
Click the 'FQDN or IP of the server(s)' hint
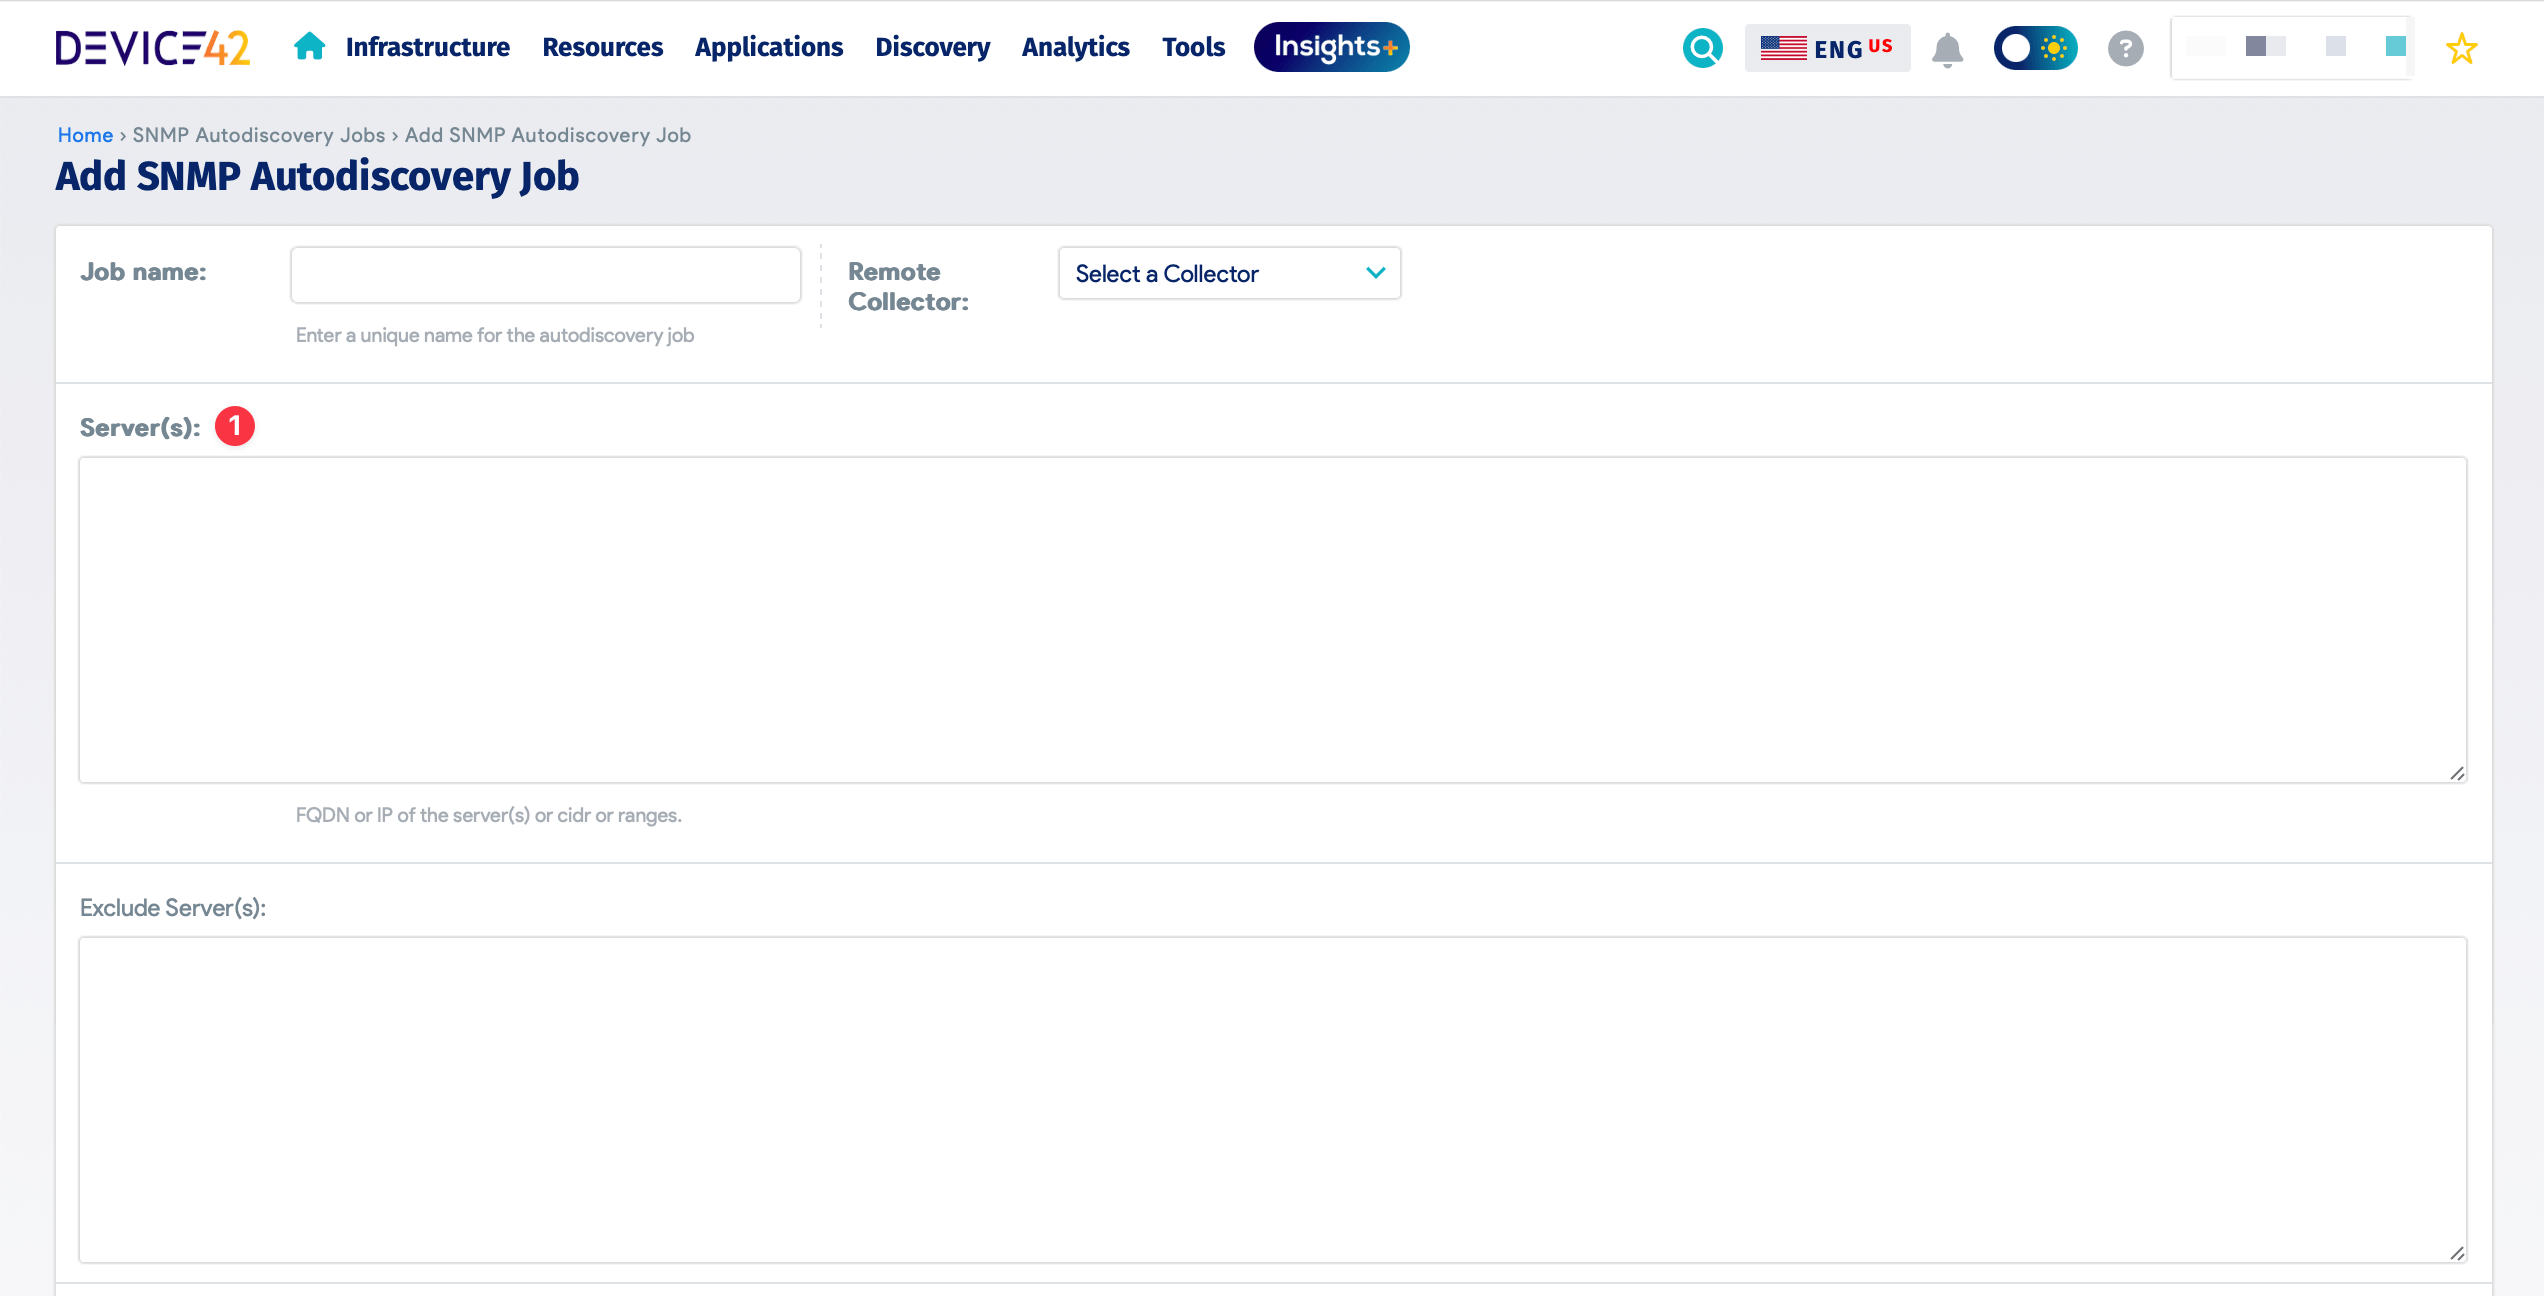pyautogui.click(x=488, y=815)
